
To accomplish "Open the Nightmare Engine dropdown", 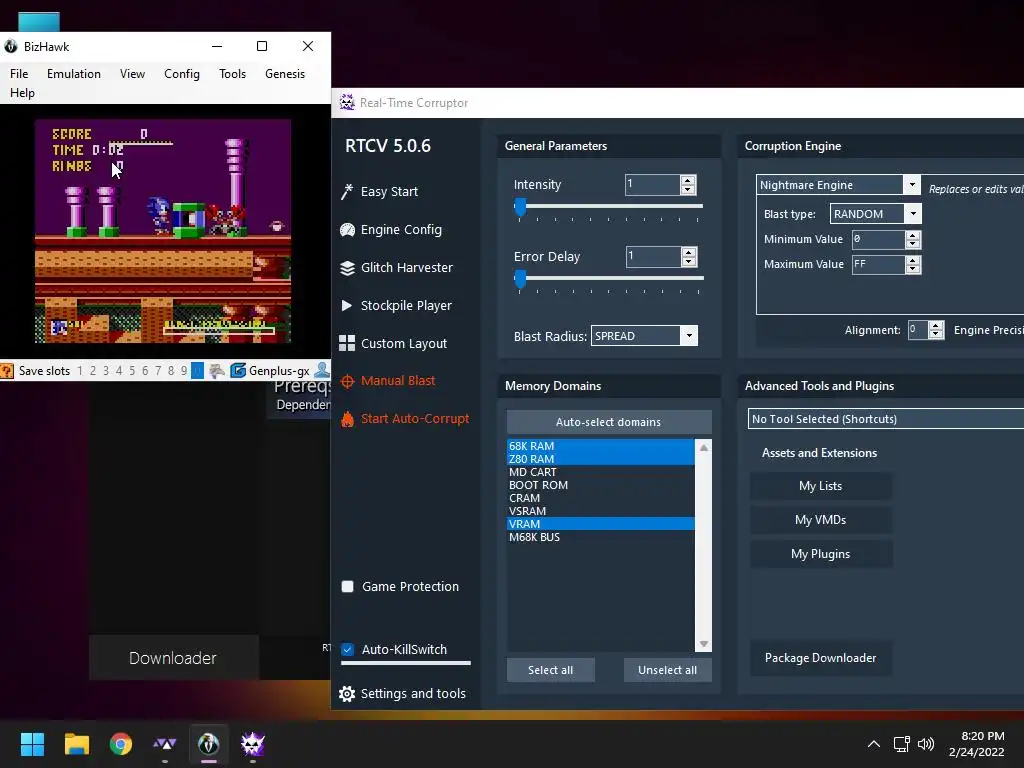I will pyautogui.click(x=912, y=185).
